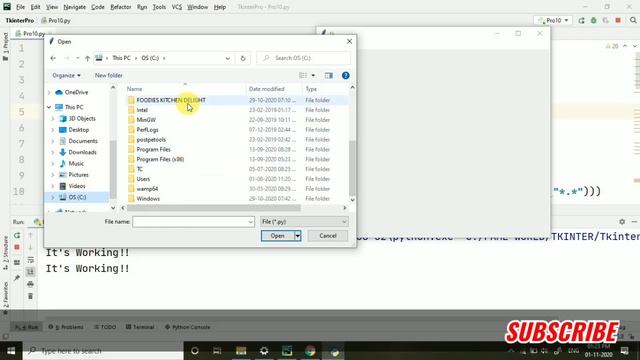The width and height of the screenshot is (640, 360).
Task: Switch to the Python Console tab
Action: point(187,327)
